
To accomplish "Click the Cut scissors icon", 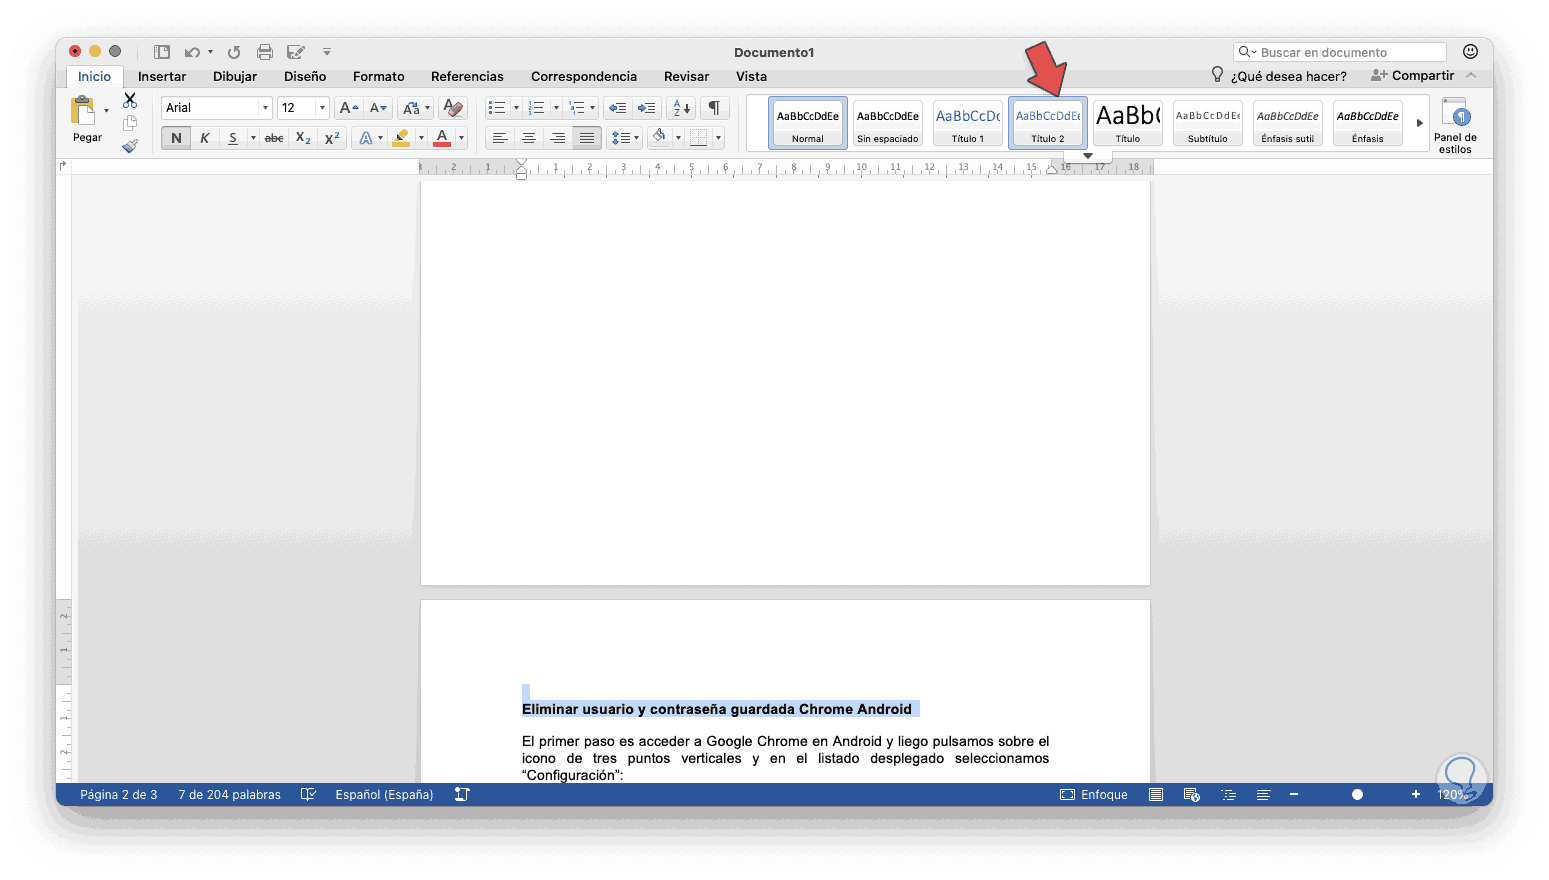I will click(130, 100).
